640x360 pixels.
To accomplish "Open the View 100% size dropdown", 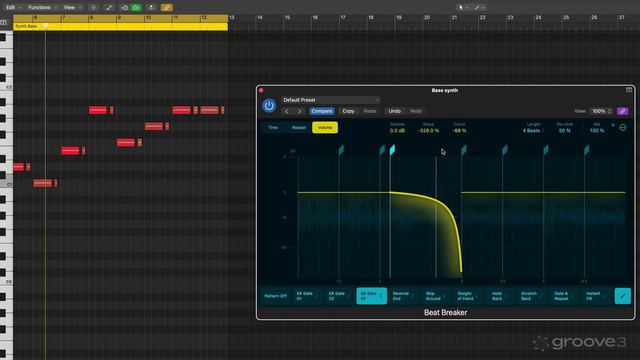I will pos(602,111).
